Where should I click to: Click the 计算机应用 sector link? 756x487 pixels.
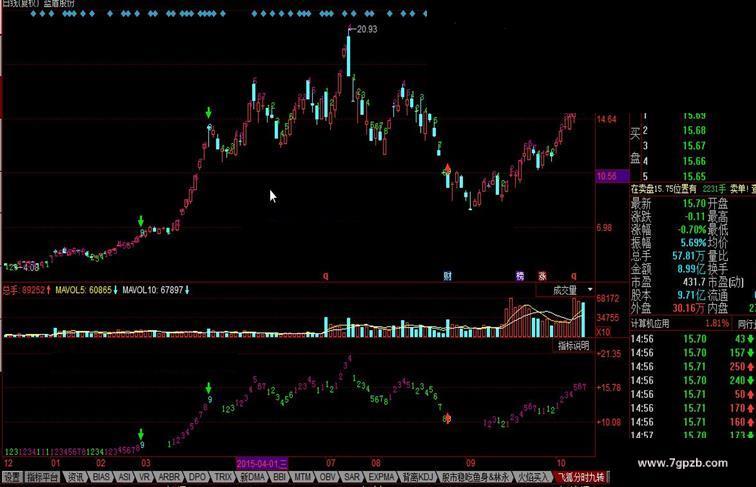[x=650, y=324]
